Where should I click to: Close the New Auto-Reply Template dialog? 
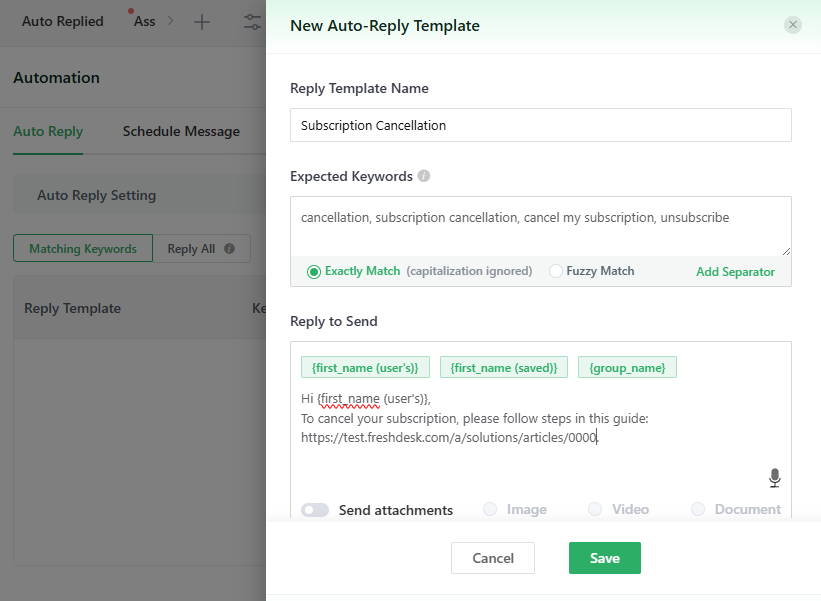pos(793,25)
